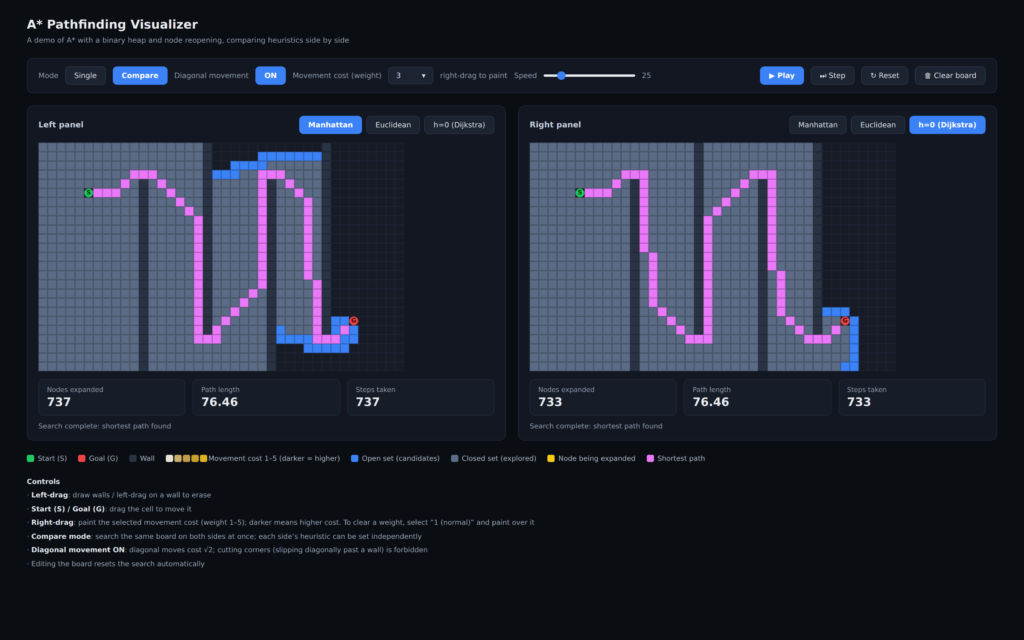Click the Controls heading
This screenshot has height=640, width=1024.
(x=43, y=481)
